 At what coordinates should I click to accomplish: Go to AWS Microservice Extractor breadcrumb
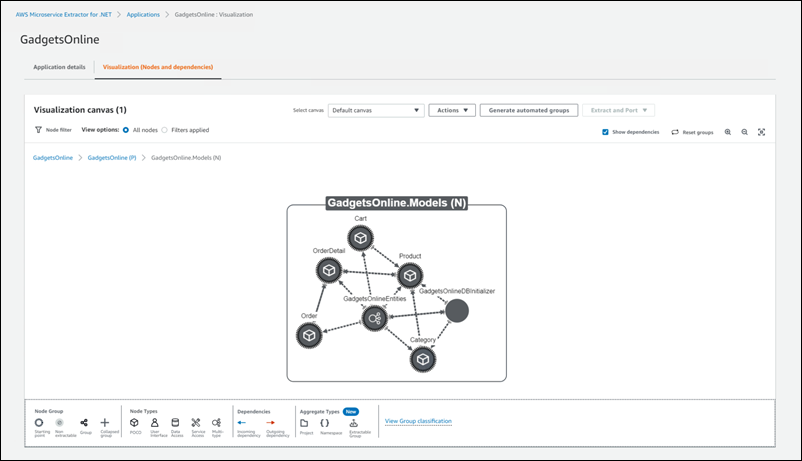63,15
